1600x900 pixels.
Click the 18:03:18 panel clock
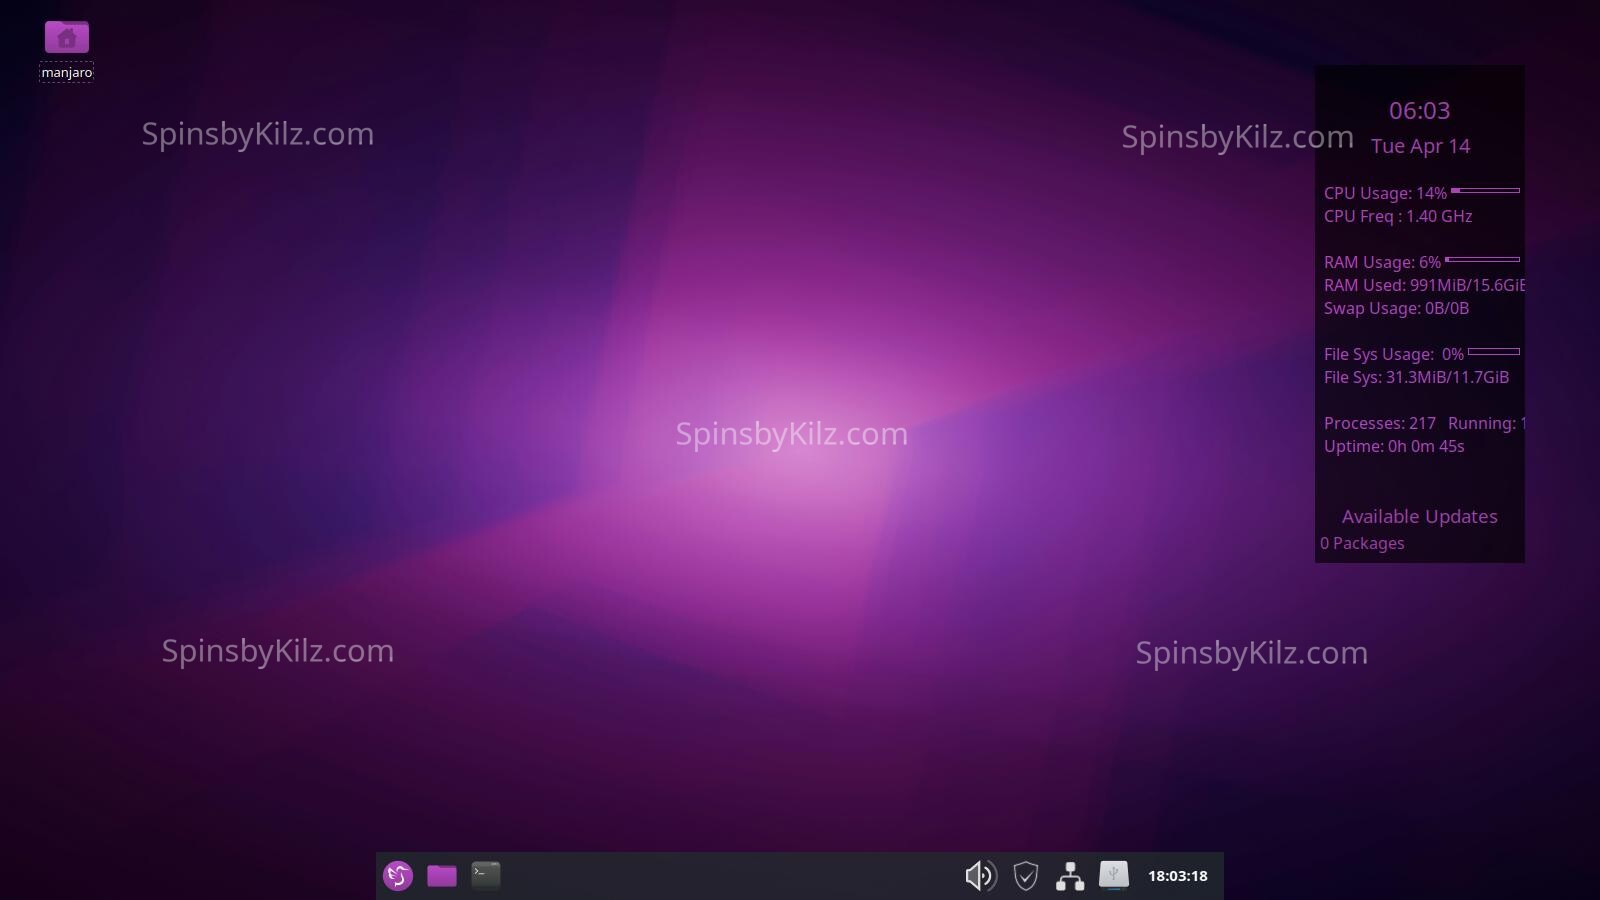coord(1177,876)
